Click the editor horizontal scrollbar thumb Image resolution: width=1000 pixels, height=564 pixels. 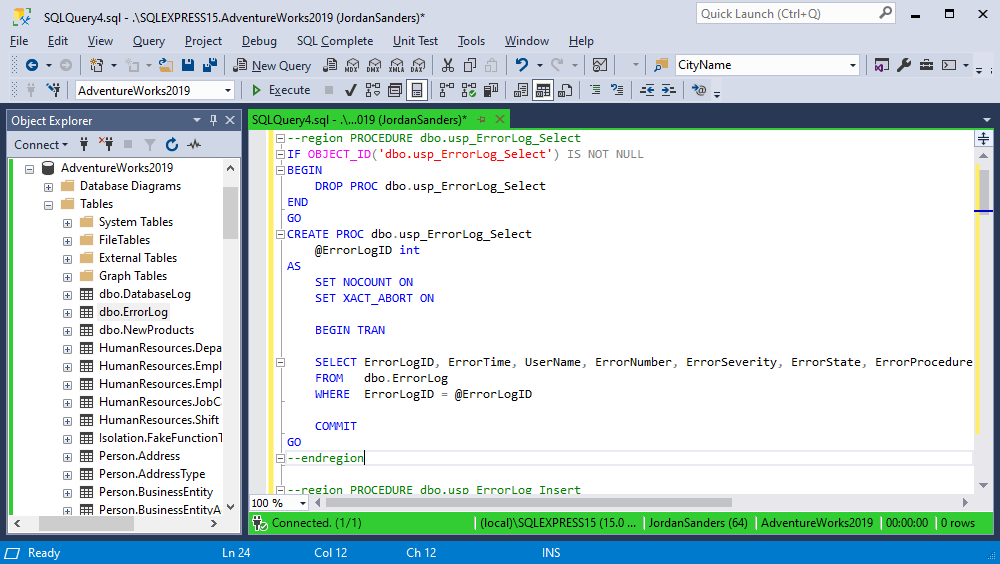coord(528,503)
